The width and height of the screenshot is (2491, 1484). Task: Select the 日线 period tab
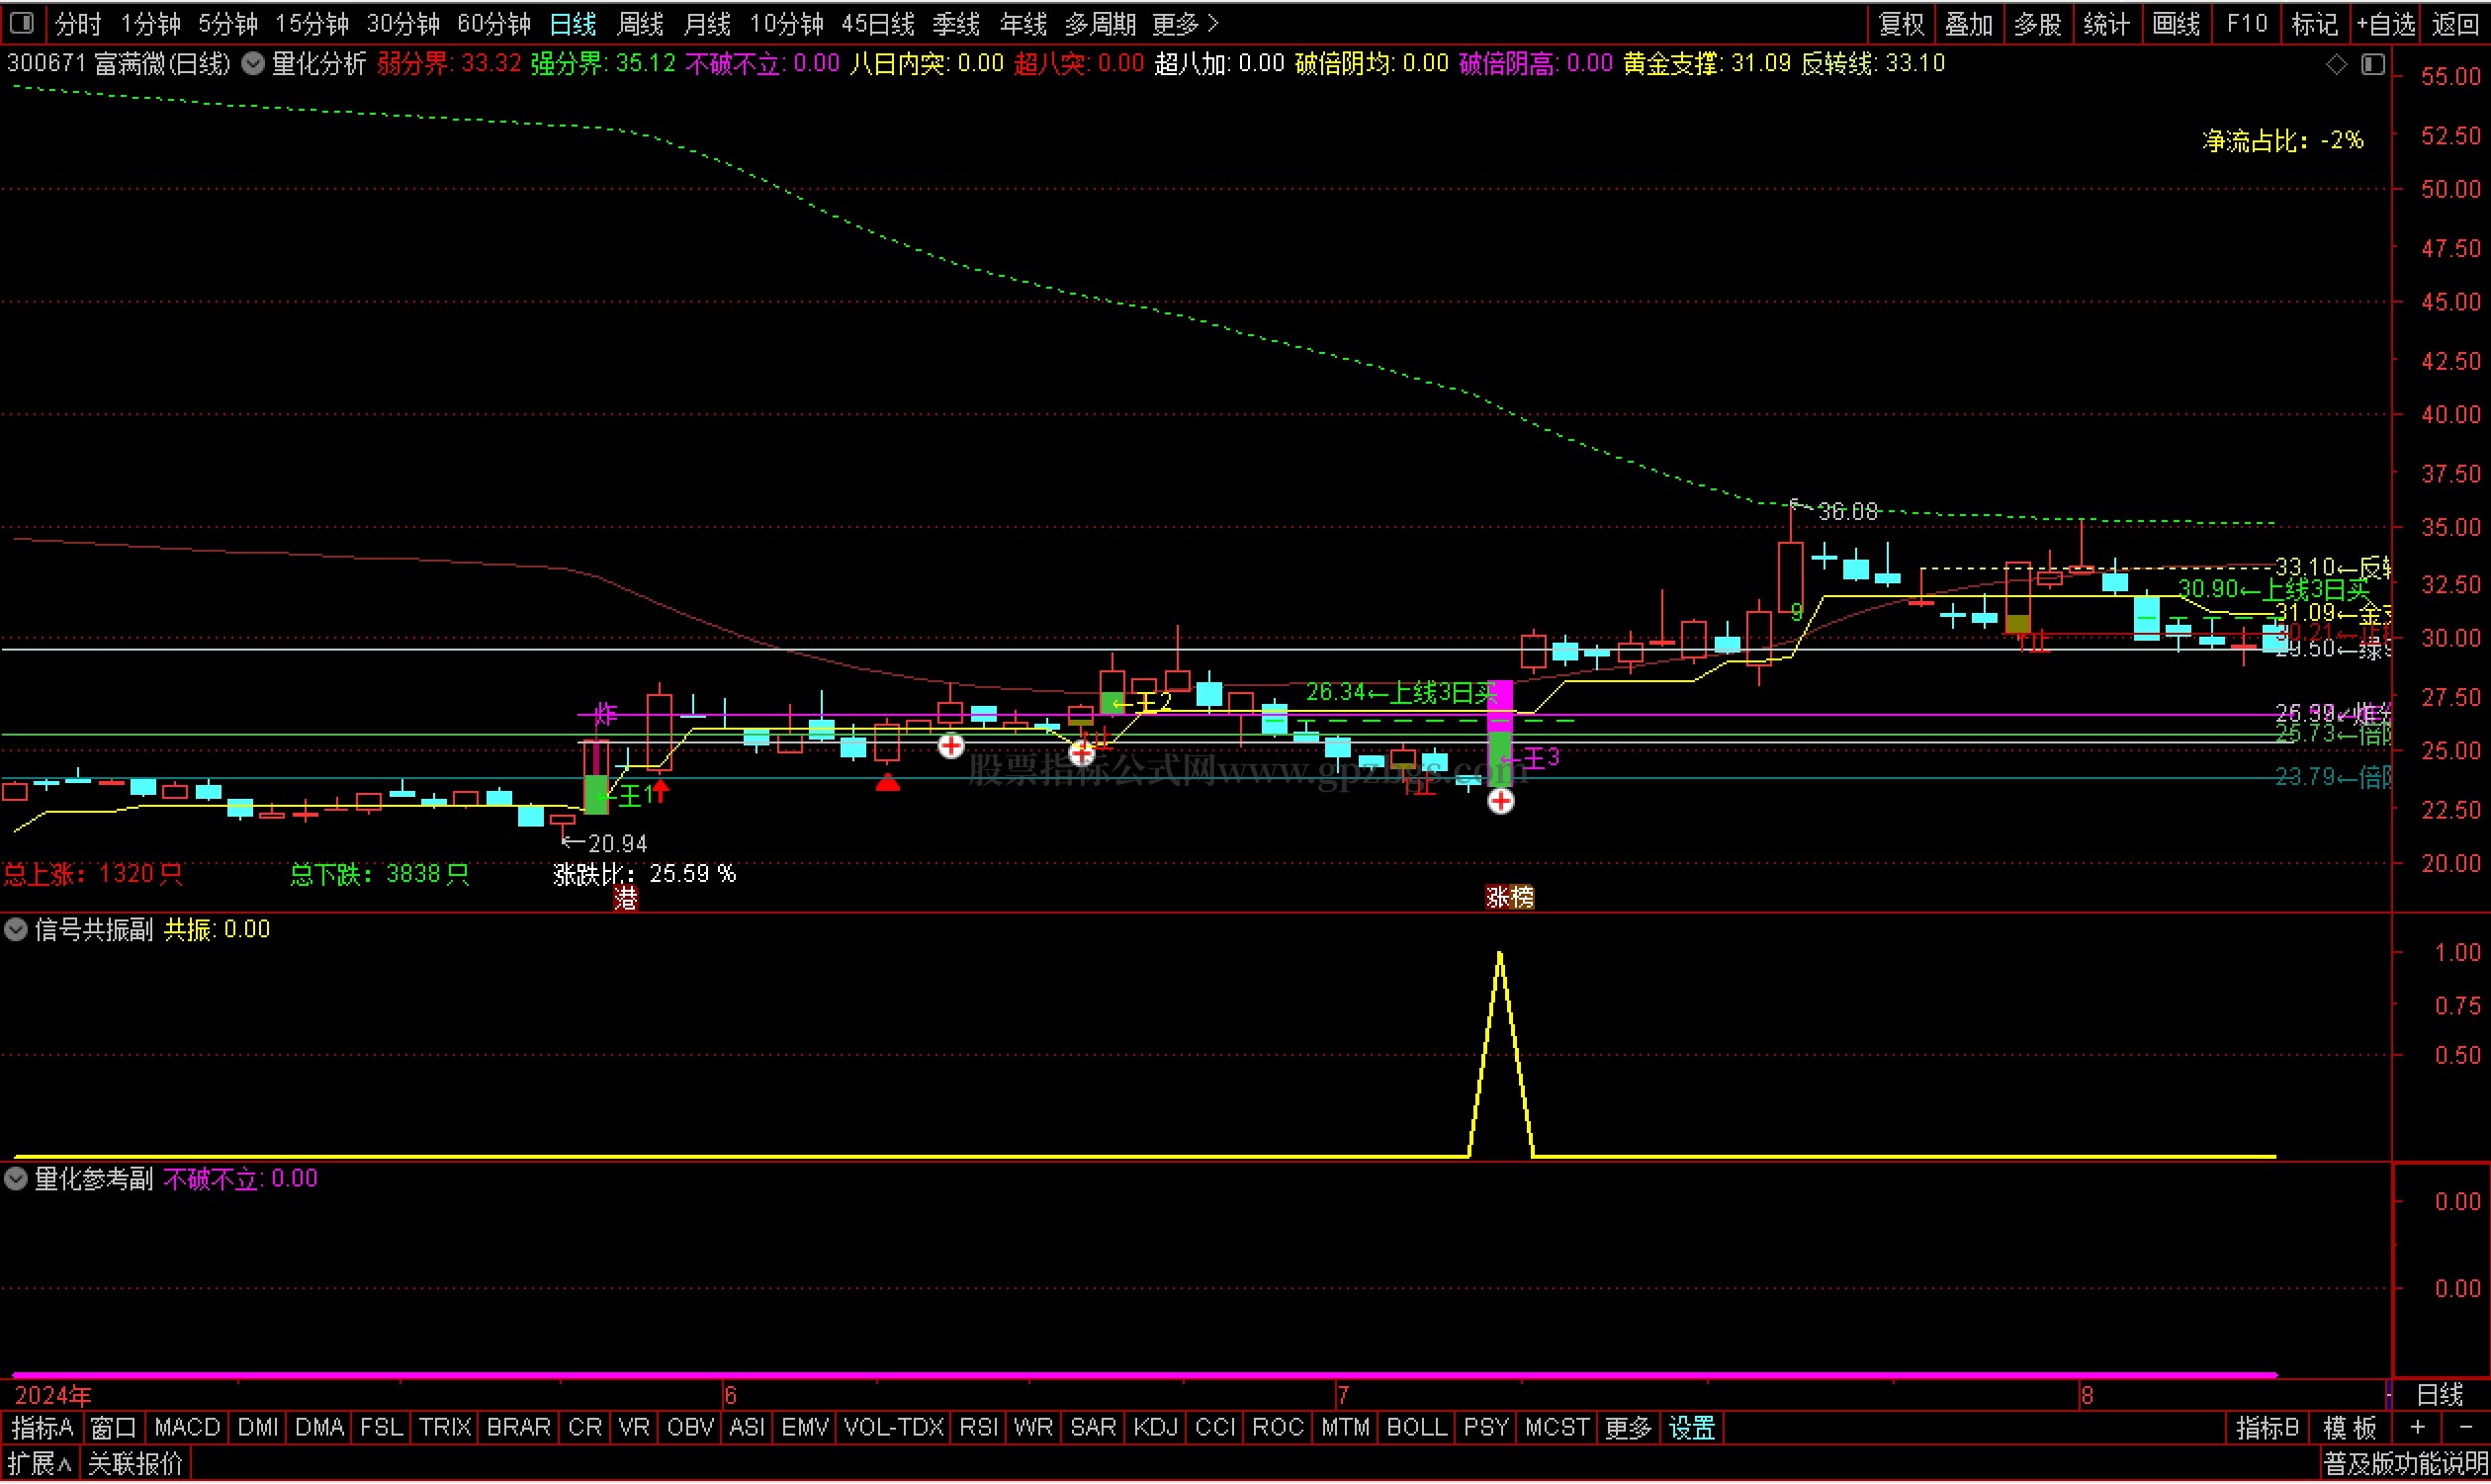(x=573, y=23)
